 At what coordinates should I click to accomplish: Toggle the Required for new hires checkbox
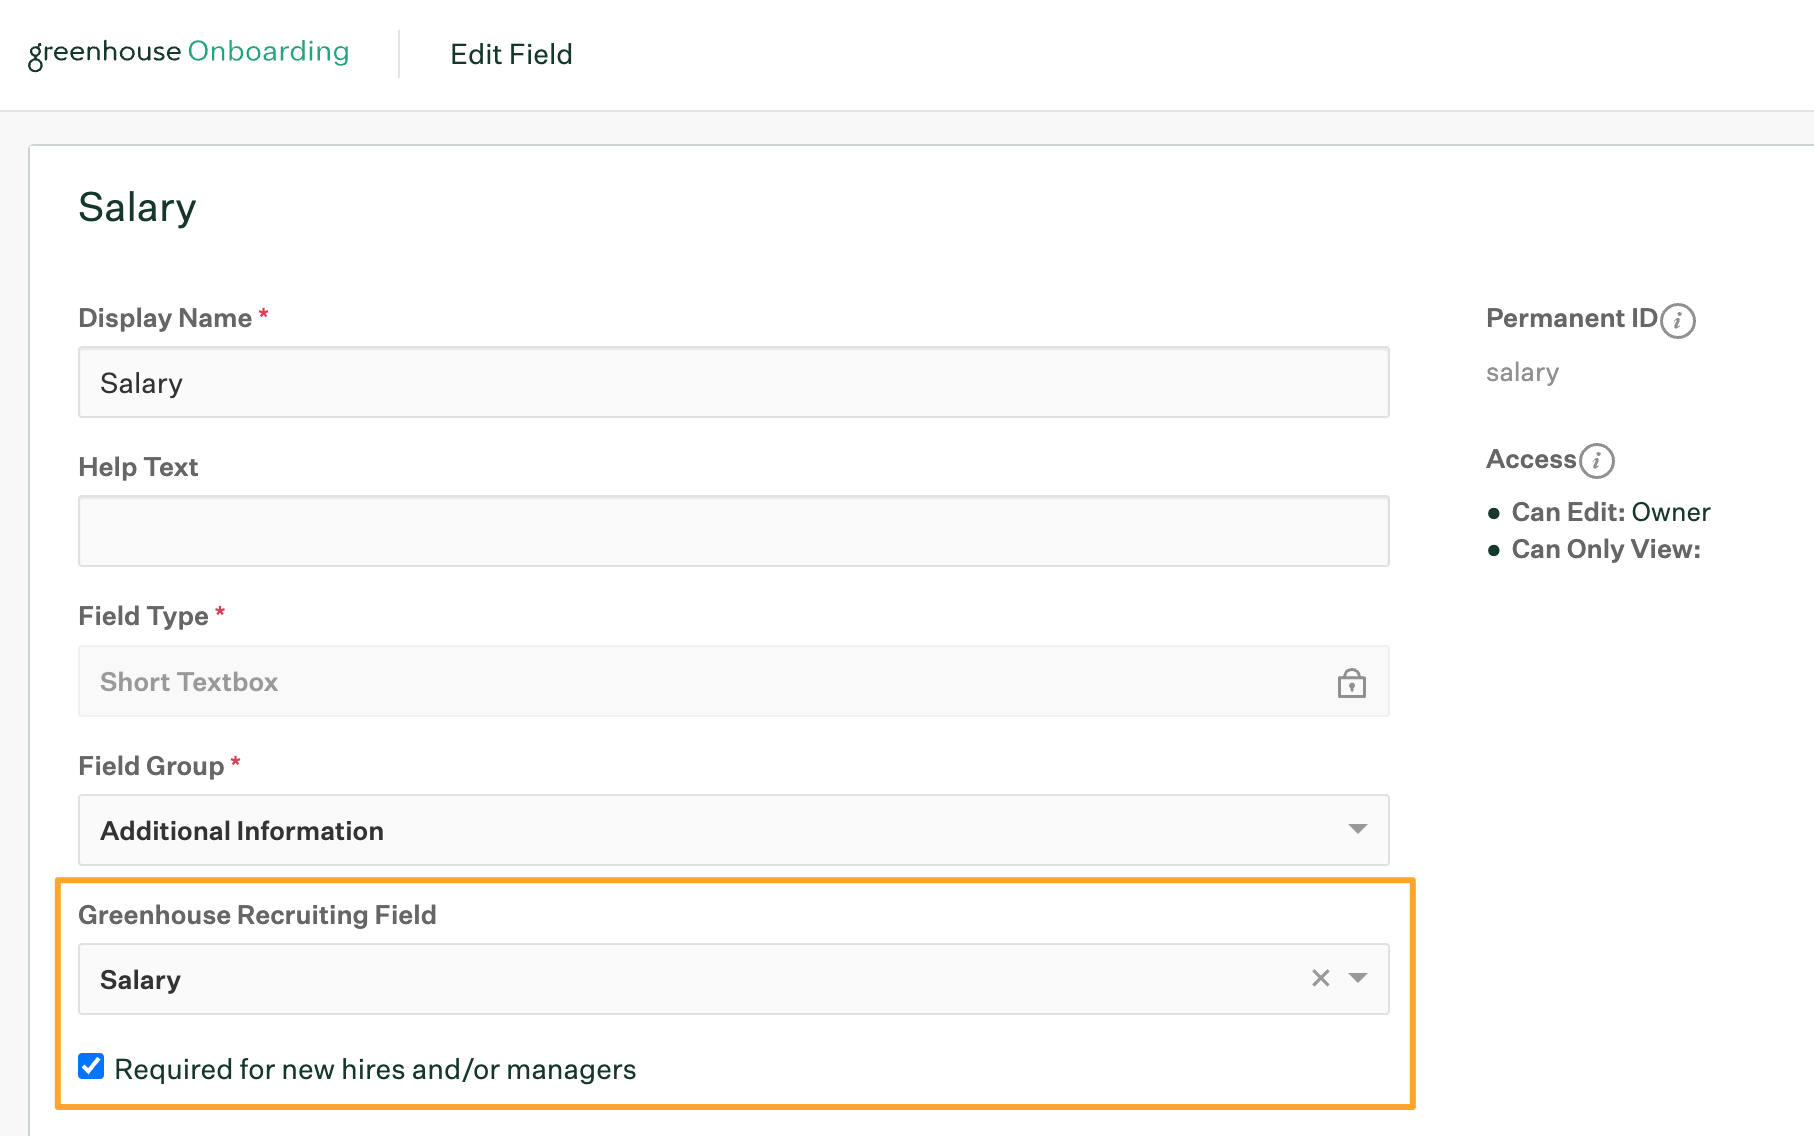point(91,1067)
